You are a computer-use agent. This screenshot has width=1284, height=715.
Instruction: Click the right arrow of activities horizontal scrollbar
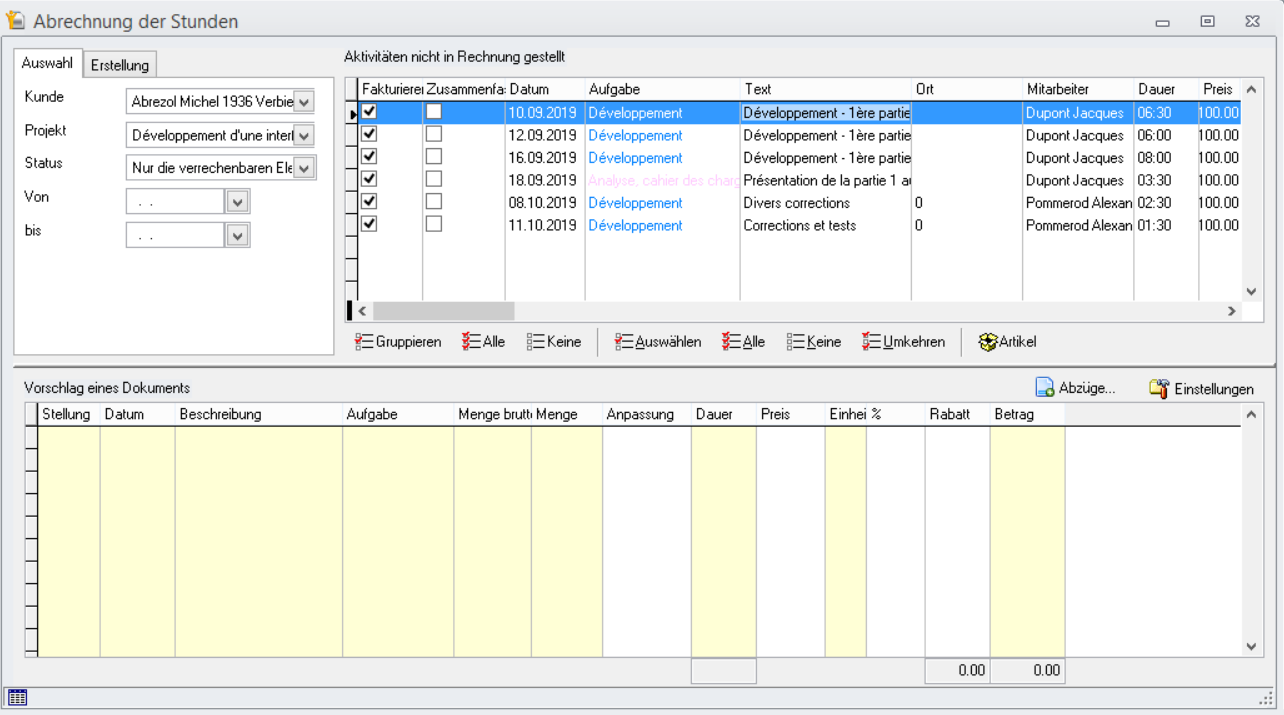[1232, 311]
